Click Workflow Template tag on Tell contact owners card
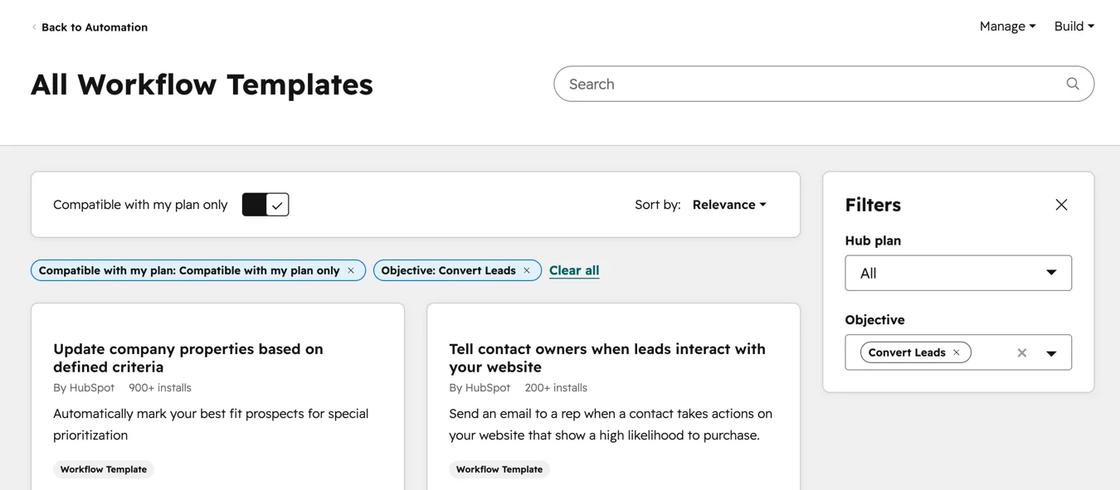 tap(499, 469)
